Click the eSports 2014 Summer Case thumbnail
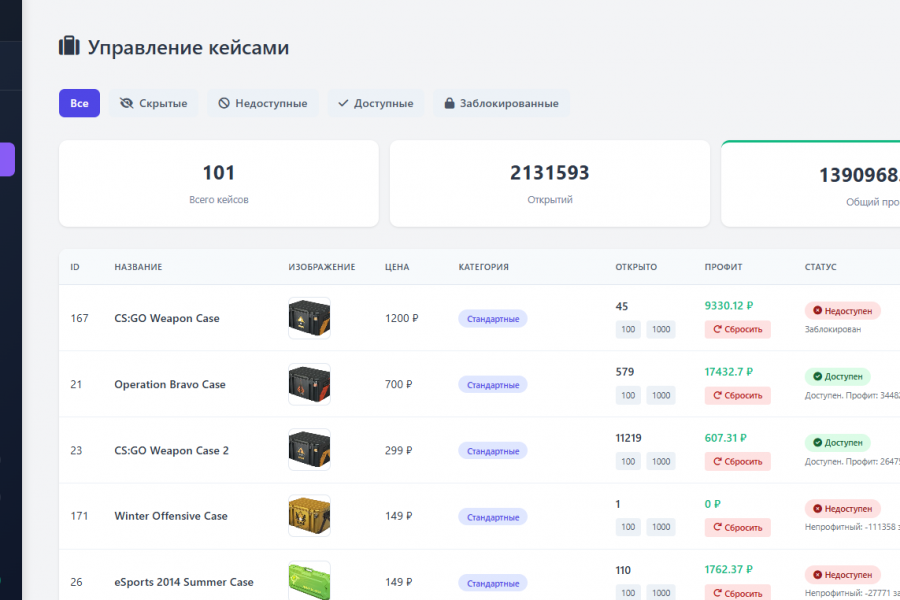 tap(309, 581)
